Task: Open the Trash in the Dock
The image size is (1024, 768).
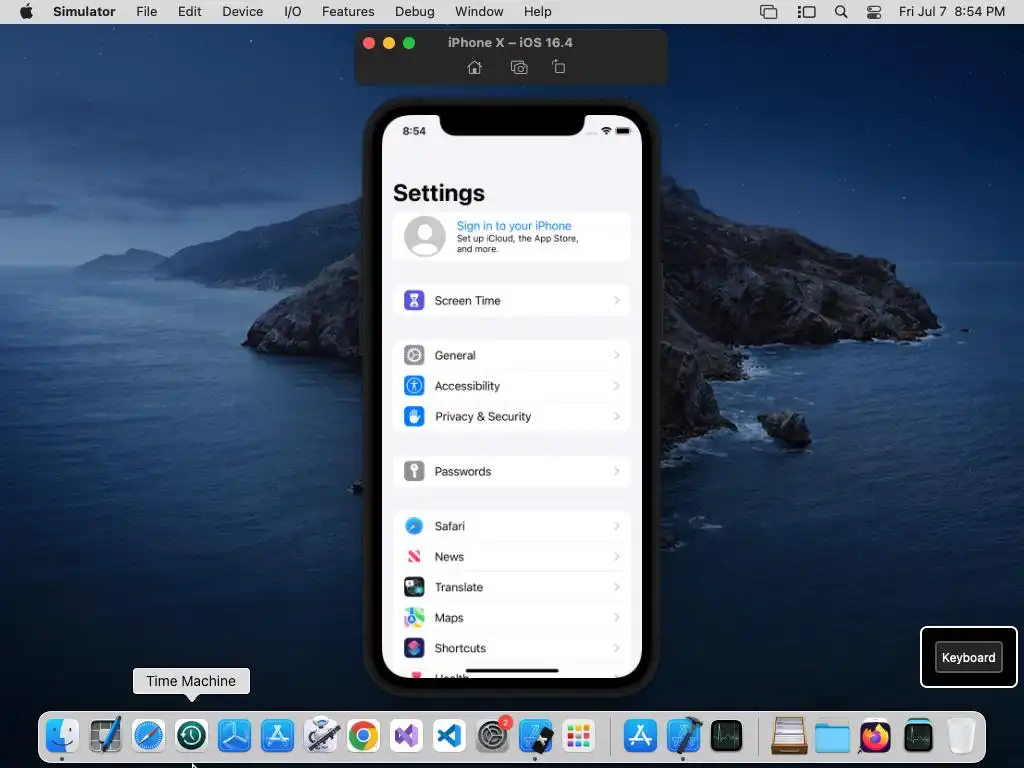Action: point(961,736)
